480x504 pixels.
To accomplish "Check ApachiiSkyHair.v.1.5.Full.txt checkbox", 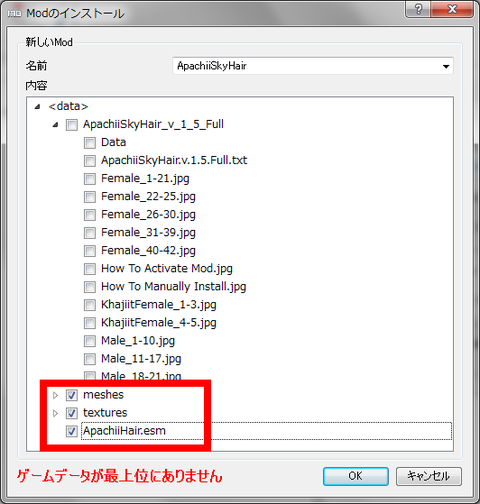I will click(x=90, y=161).
